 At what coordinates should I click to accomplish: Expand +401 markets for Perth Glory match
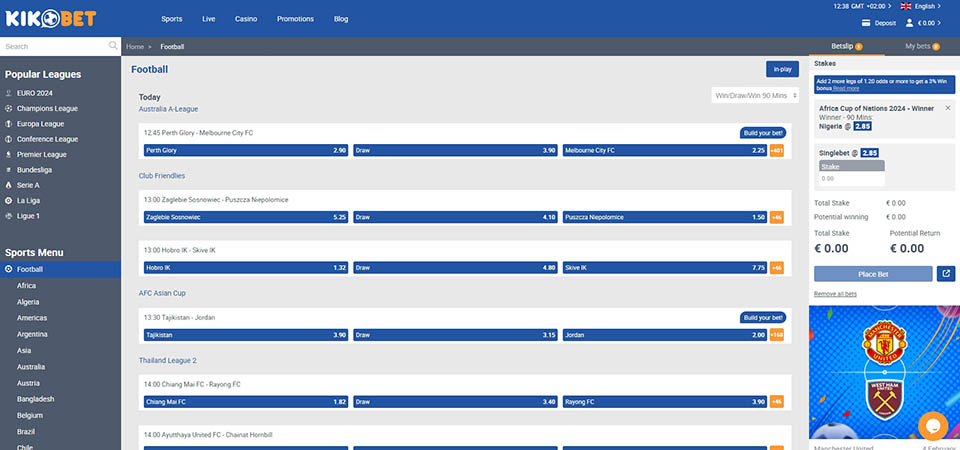coord(777,150)
